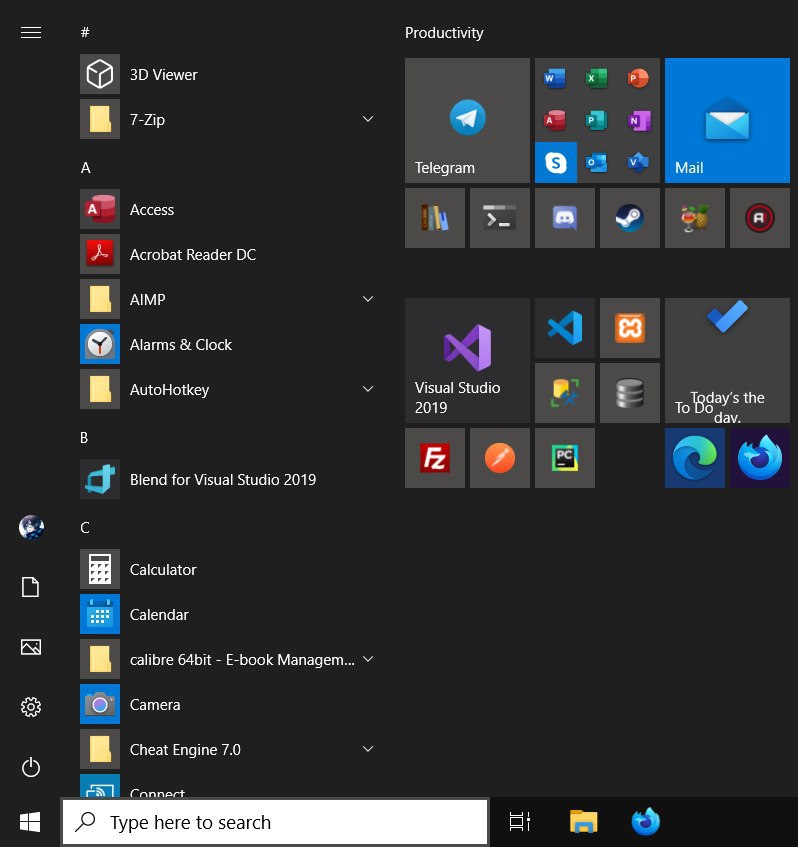Viewport: 798px width, 847px height.
Task: Open the user account avatar
Action: point(31,527)
